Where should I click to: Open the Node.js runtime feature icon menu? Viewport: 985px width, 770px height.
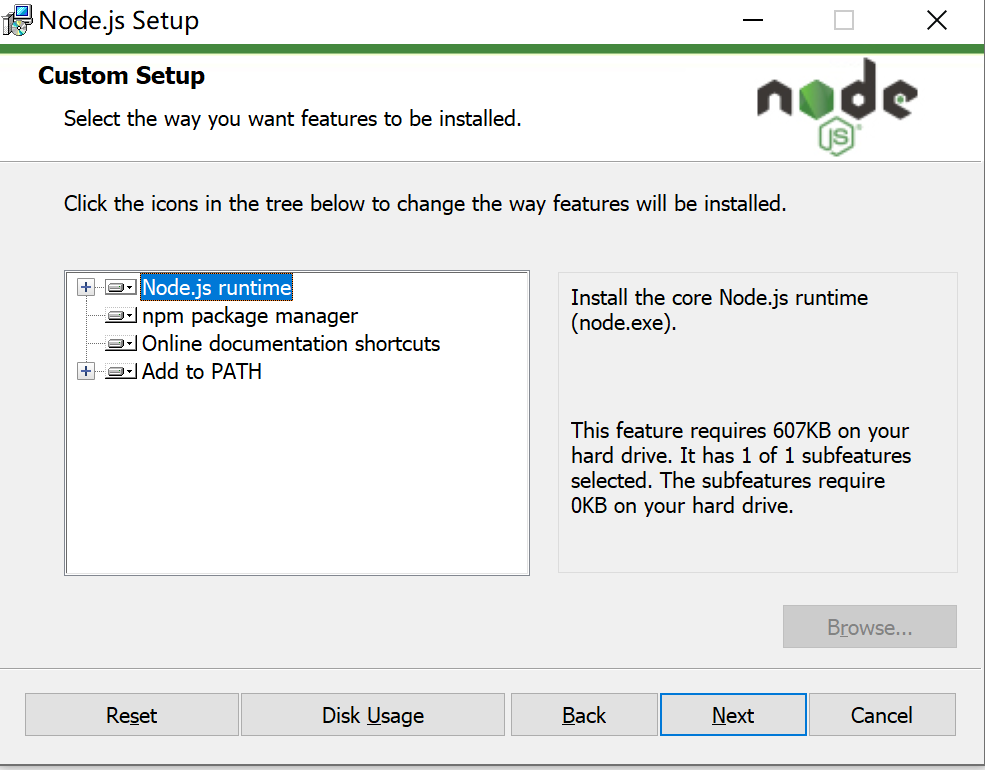[x=119, y=287]
